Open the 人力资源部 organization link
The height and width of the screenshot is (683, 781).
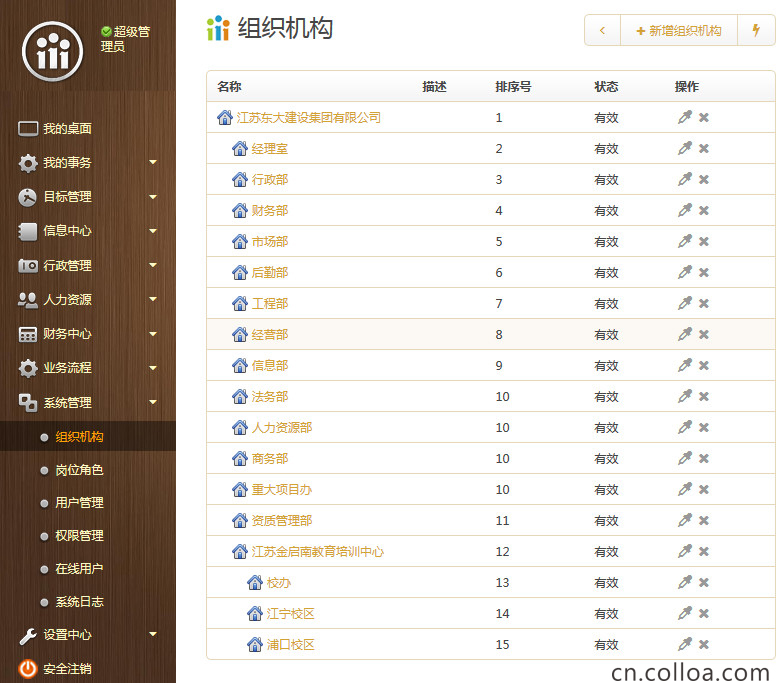coord(281,427)
